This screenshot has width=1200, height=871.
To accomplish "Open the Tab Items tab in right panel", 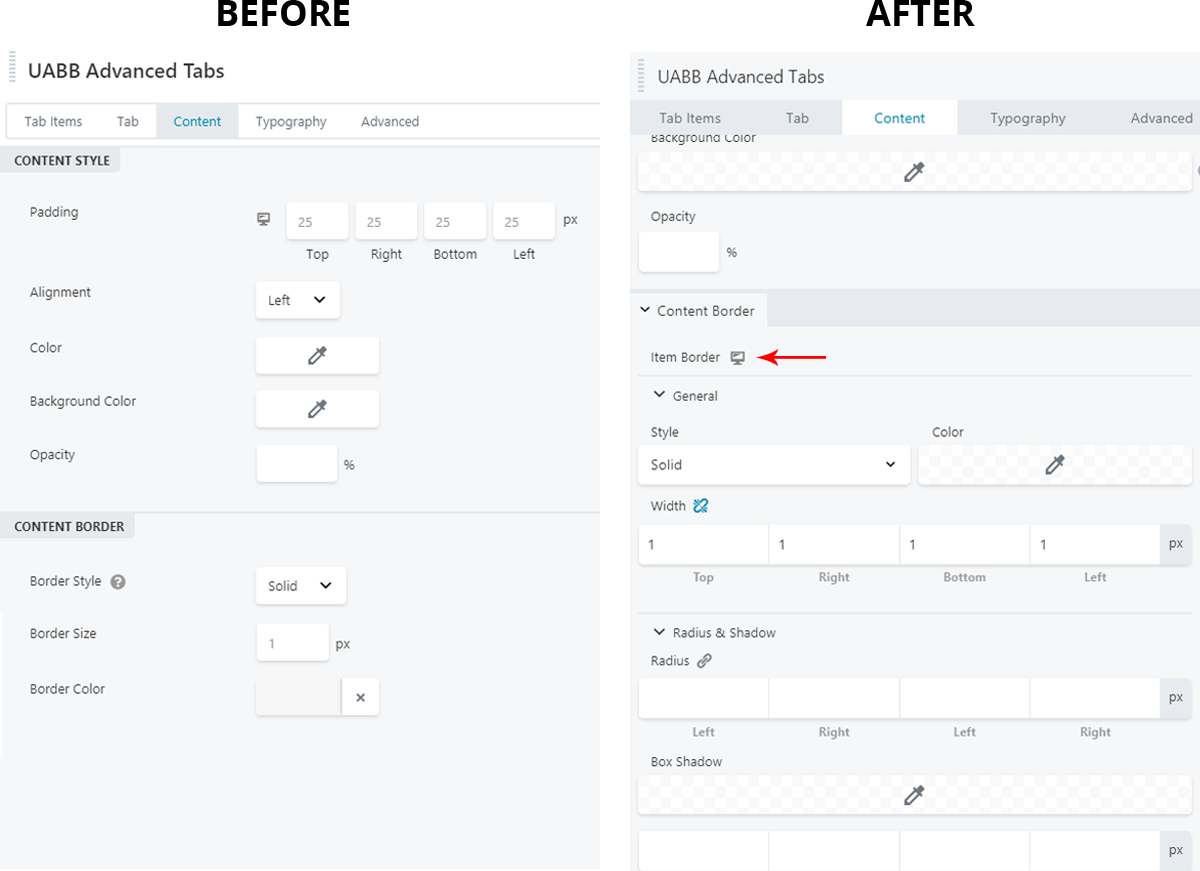I will [690, 118].
